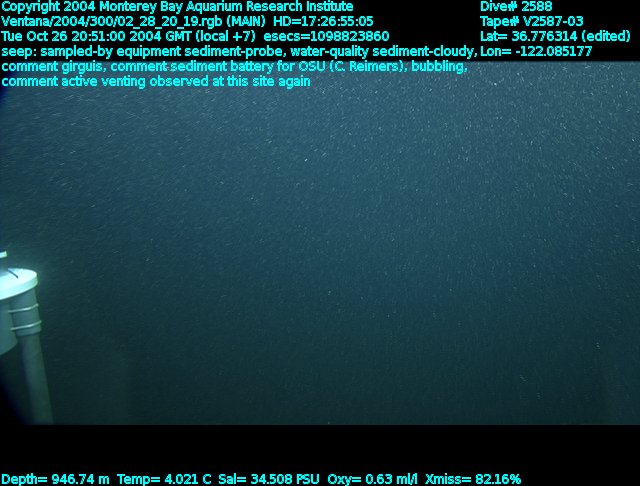Click the Oxy= 0.63 ml/l readout
The height and width of the screenshot is (486, 640).
click(372, 479)
